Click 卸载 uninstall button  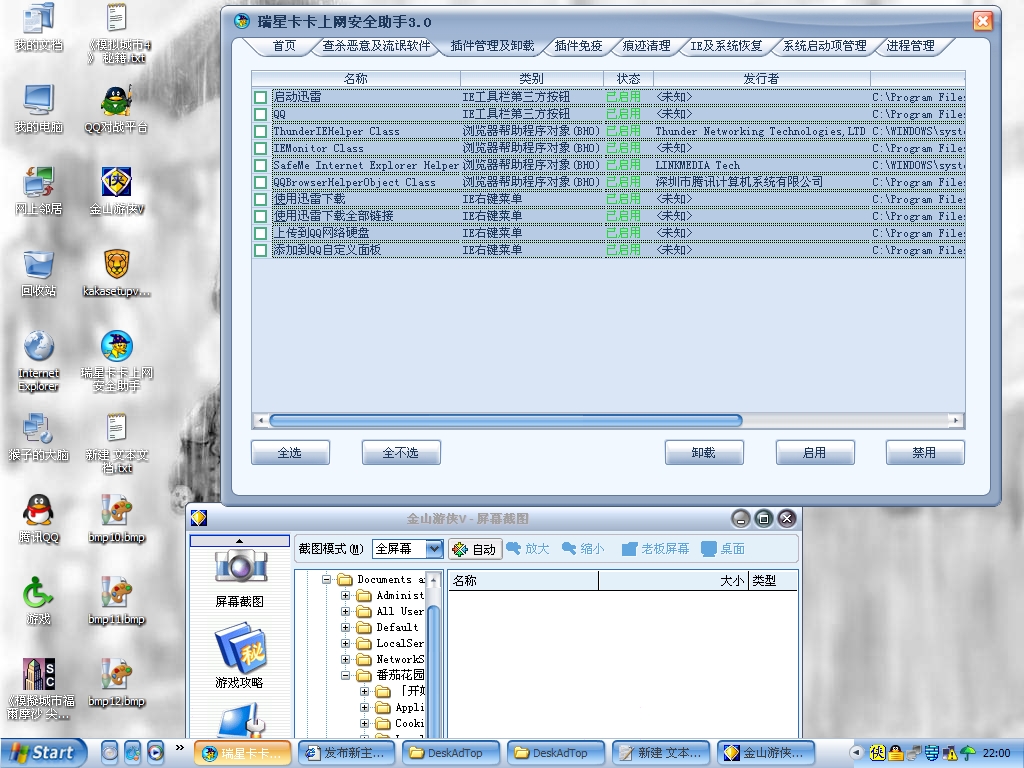tap(704, 453)
